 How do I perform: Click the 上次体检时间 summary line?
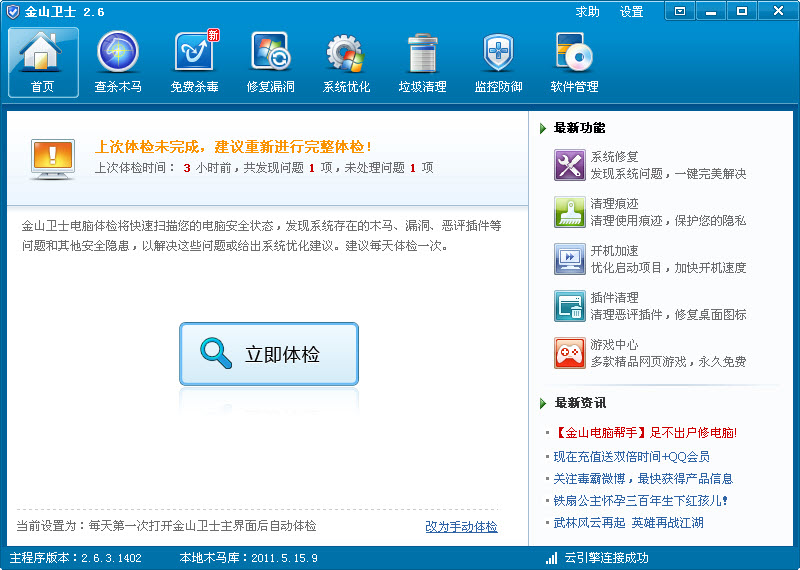tap(264, 167)
